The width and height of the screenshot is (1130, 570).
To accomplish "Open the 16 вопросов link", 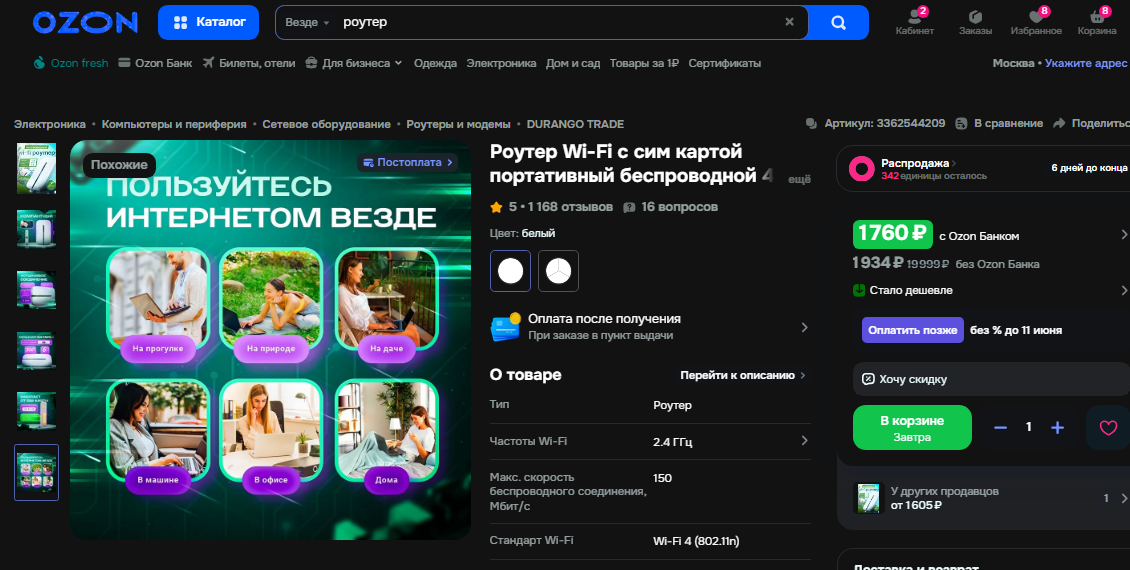I will 671,207.
